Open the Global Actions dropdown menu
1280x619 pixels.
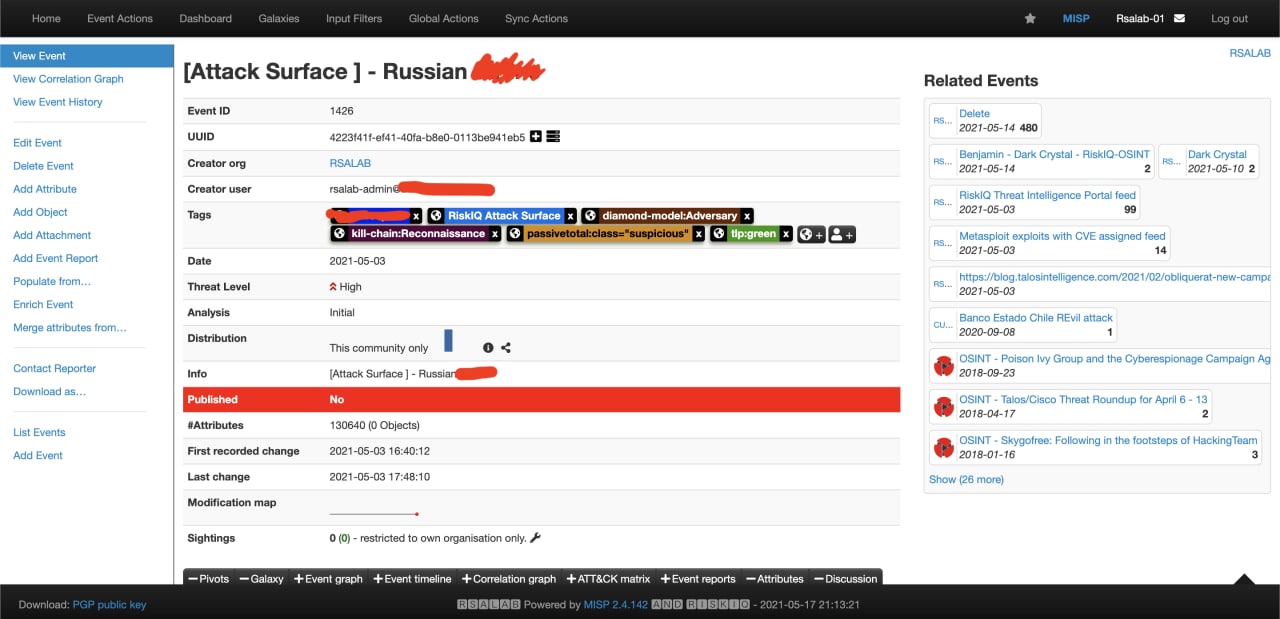point(443,18)
